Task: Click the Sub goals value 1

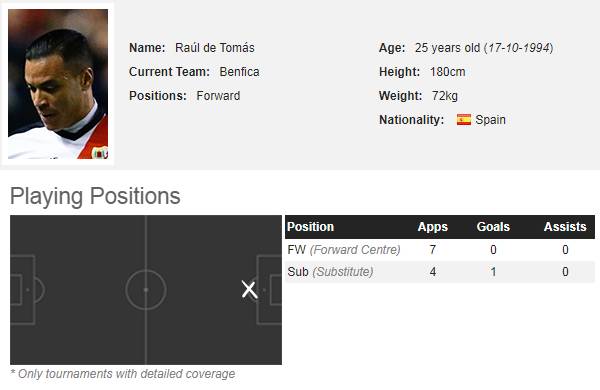Action: pos(493,272)
